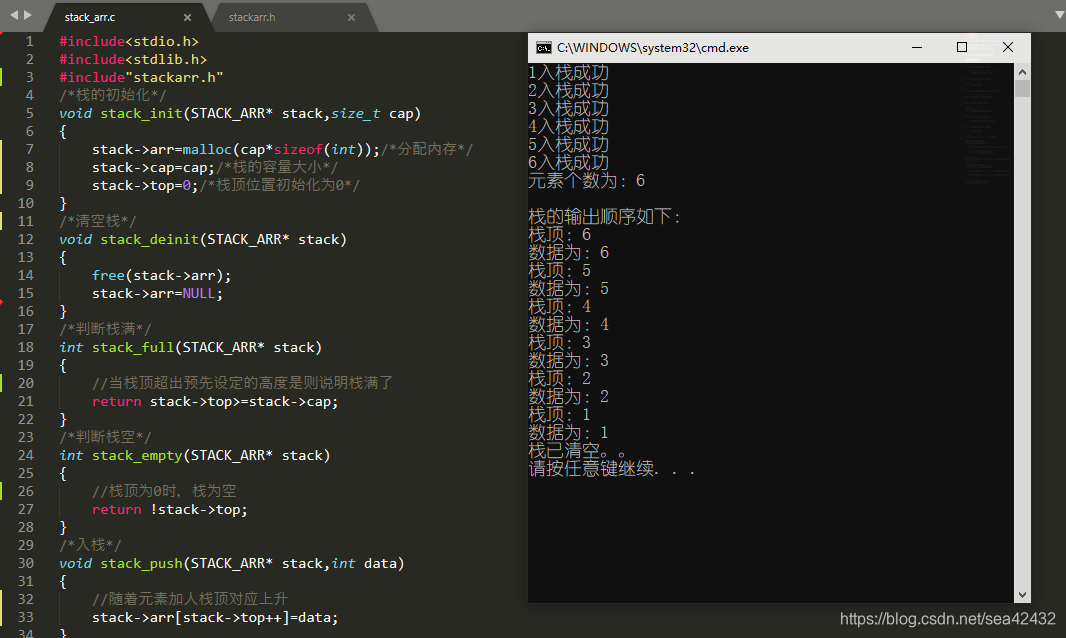
Task: Click the sizeof keyword on line 7
Action: click(x=298, y=150)
